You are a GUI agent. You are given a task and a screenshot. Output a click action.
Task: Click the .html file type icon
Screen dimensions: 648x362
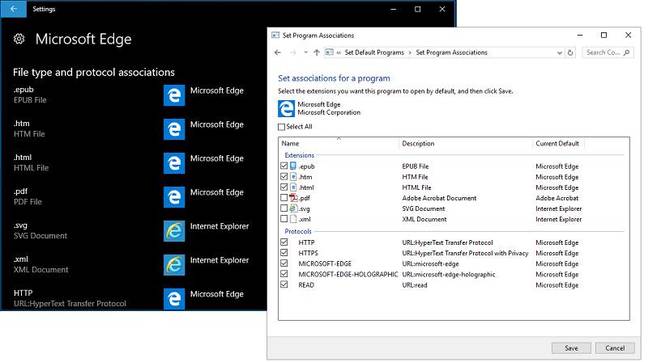[293, 187]
